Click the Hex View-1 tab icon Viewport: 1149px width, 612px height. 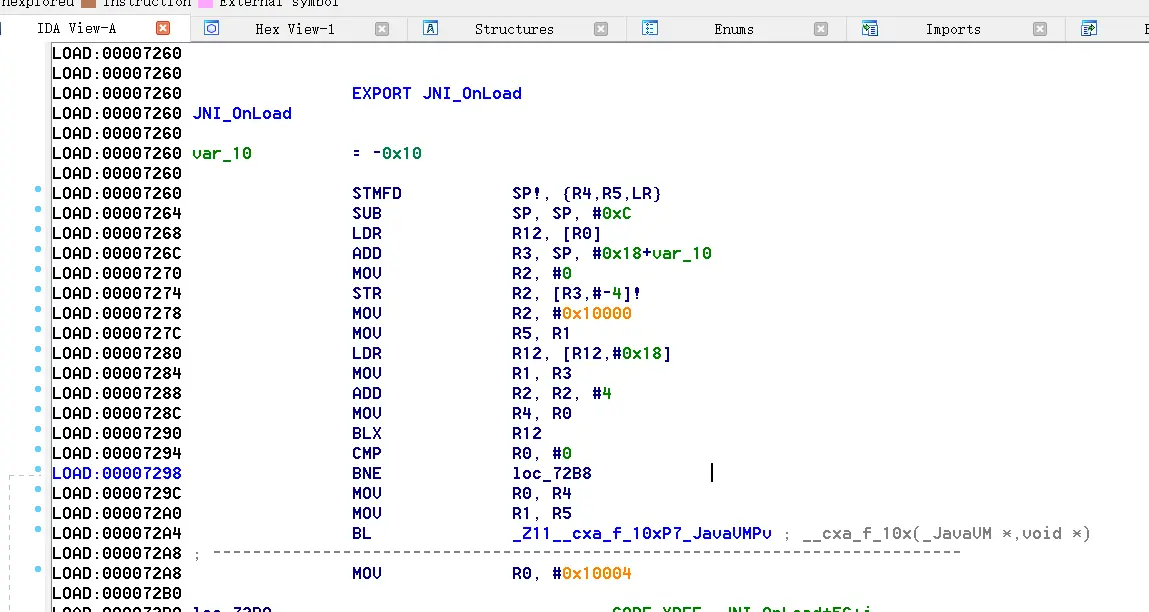pyautogui.click(x=211, y=28)
